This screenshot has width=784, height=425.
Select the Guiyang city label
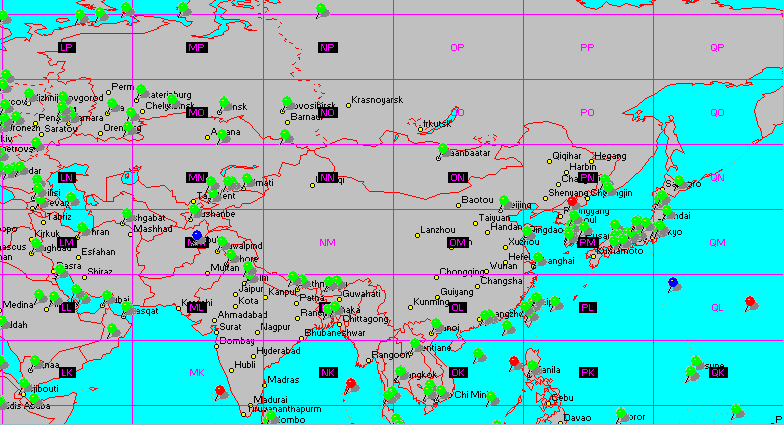[456, 292]
